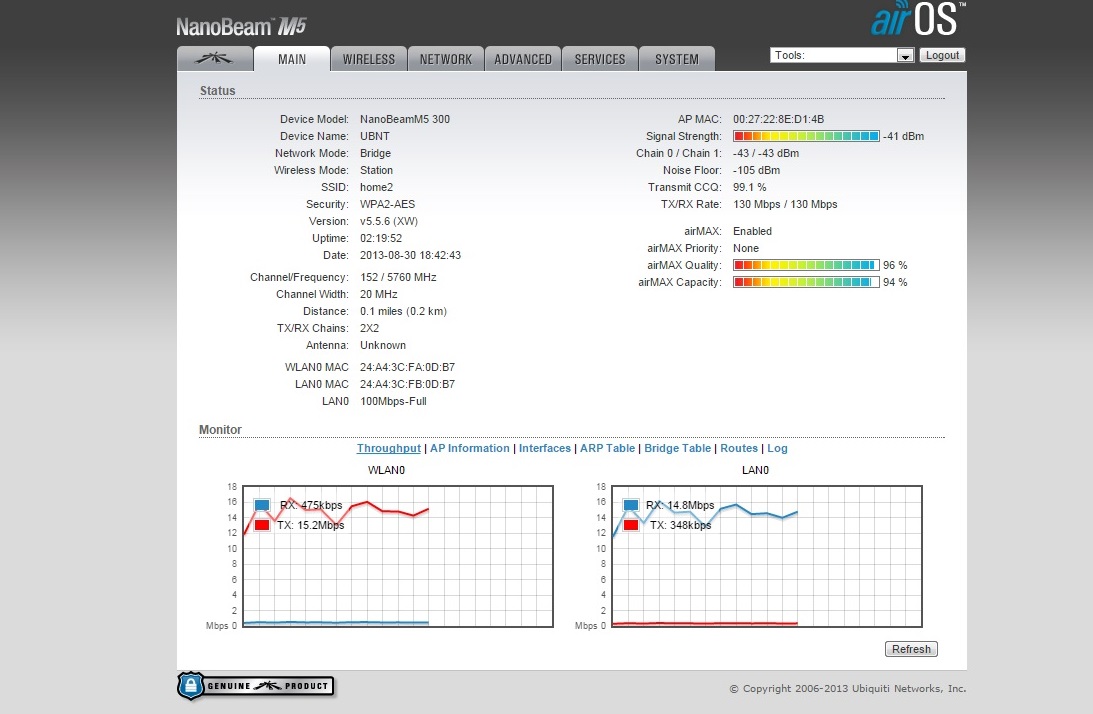Screen dimensions: 1093x714
Task: Click the red TX legend box in LAN0 graph
Action: 631,525
